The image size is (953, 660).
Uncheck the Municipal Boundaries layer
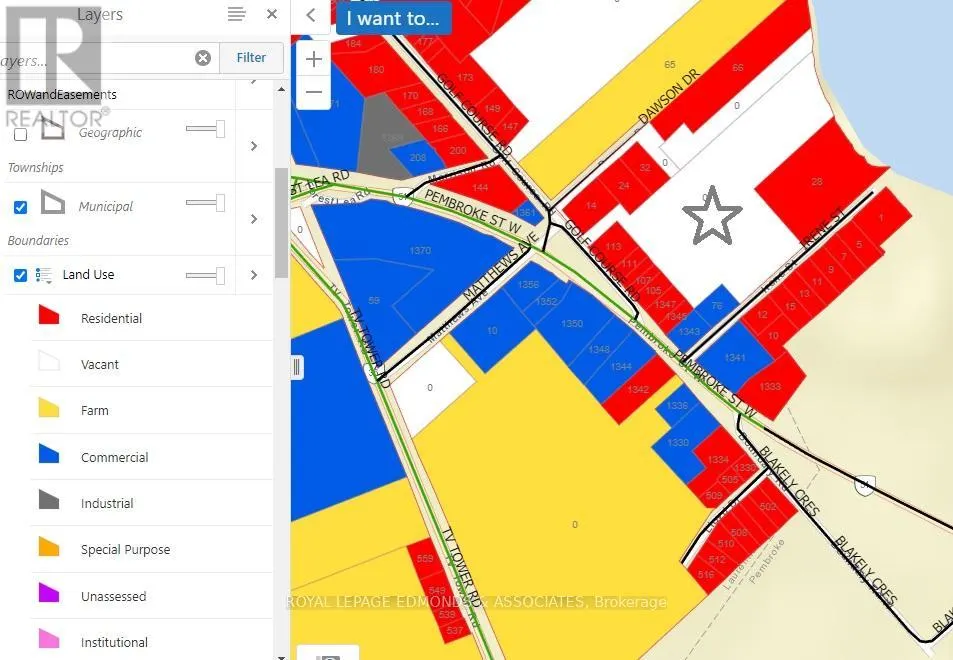21,207
